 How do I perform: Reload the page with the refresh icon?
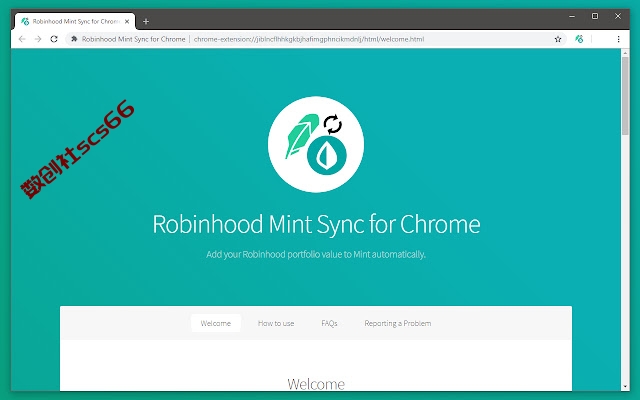coord(54,39)
